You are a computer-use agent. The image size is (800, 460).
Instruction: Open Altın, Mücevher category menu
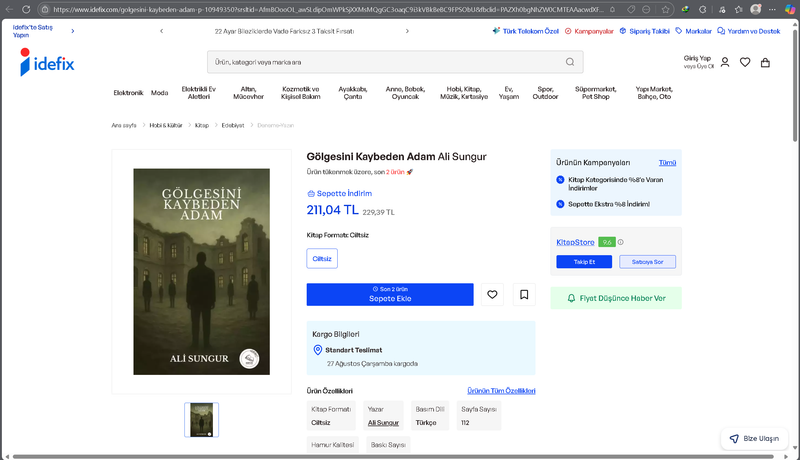248,93
